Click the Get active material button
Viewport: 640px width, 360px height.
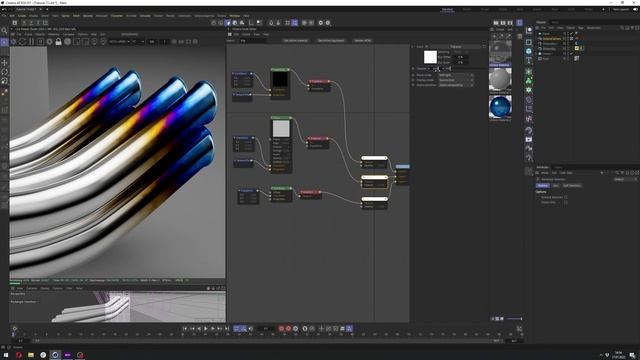[296, 41]
